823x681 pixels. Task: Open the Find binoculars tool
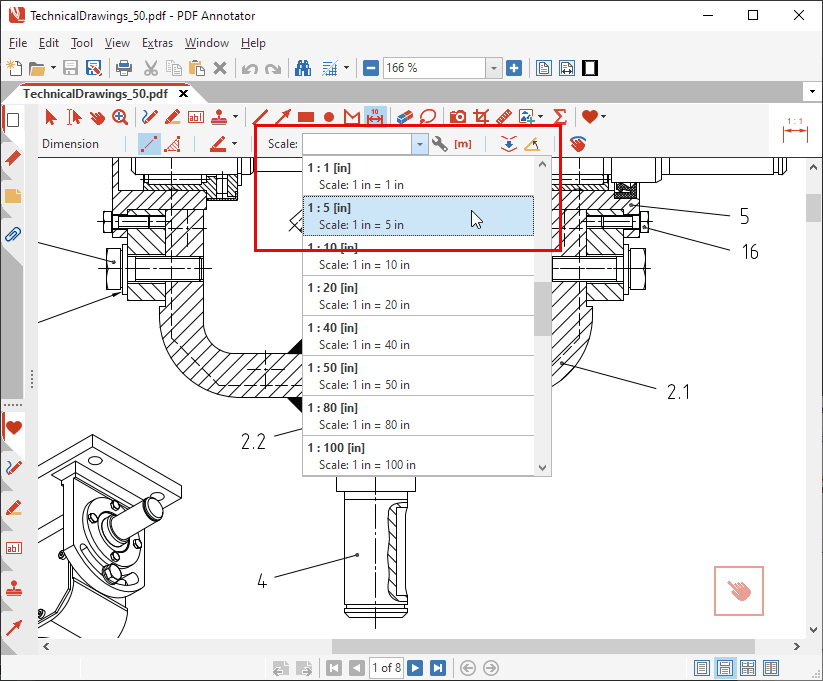[x=303, y=68]
